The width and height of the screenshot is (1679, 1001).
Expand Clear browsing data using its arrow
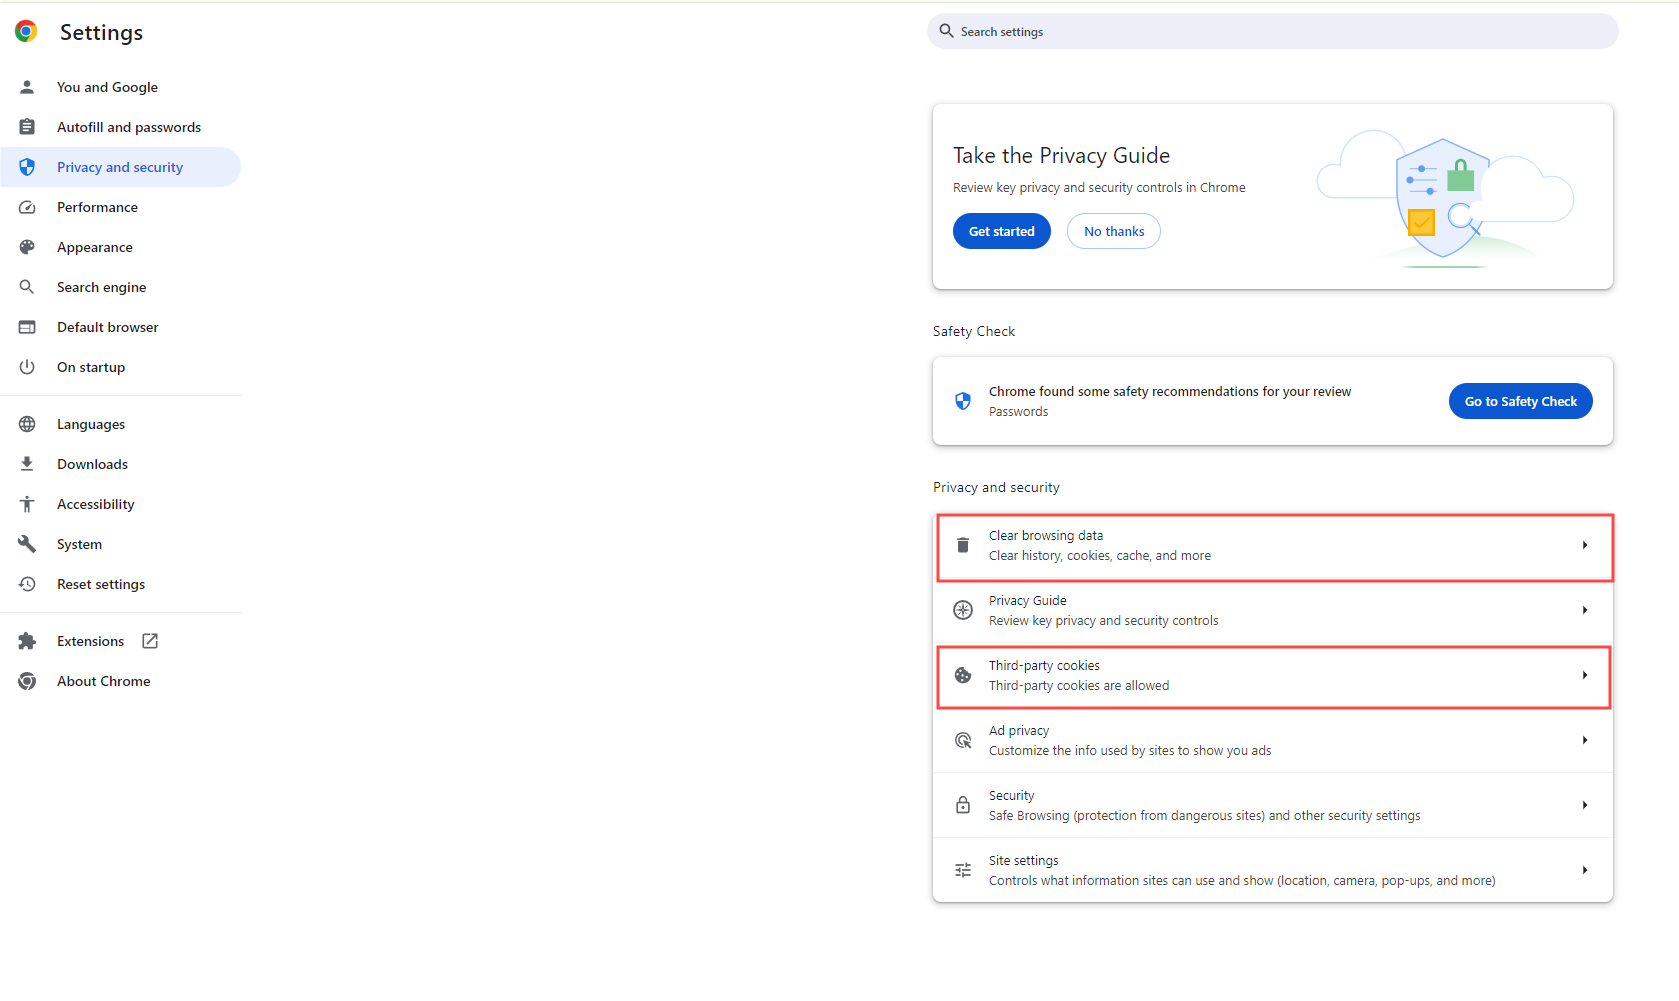tap(1584, 545)
